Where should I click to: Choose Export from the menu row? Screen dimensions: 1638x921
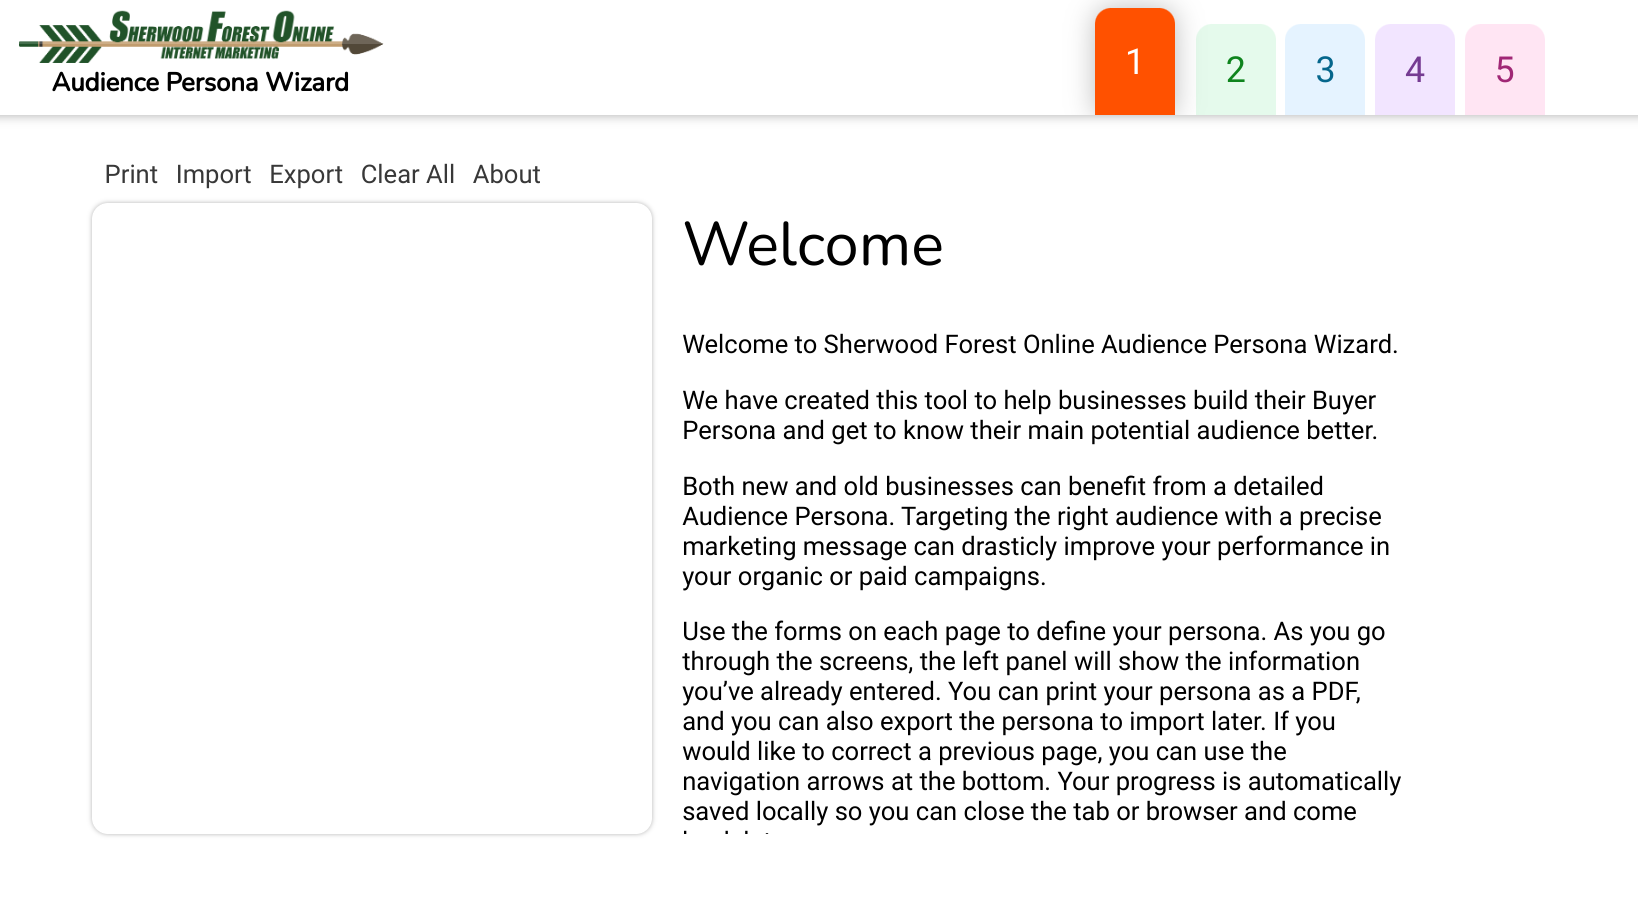coord(305,175)
